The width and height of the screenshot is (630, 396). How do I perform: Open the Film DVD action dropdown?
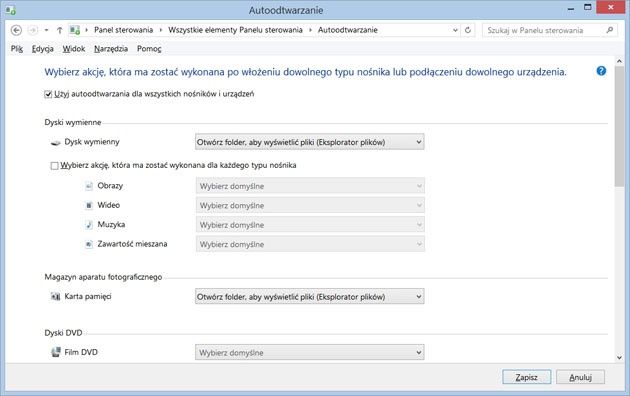309,352
